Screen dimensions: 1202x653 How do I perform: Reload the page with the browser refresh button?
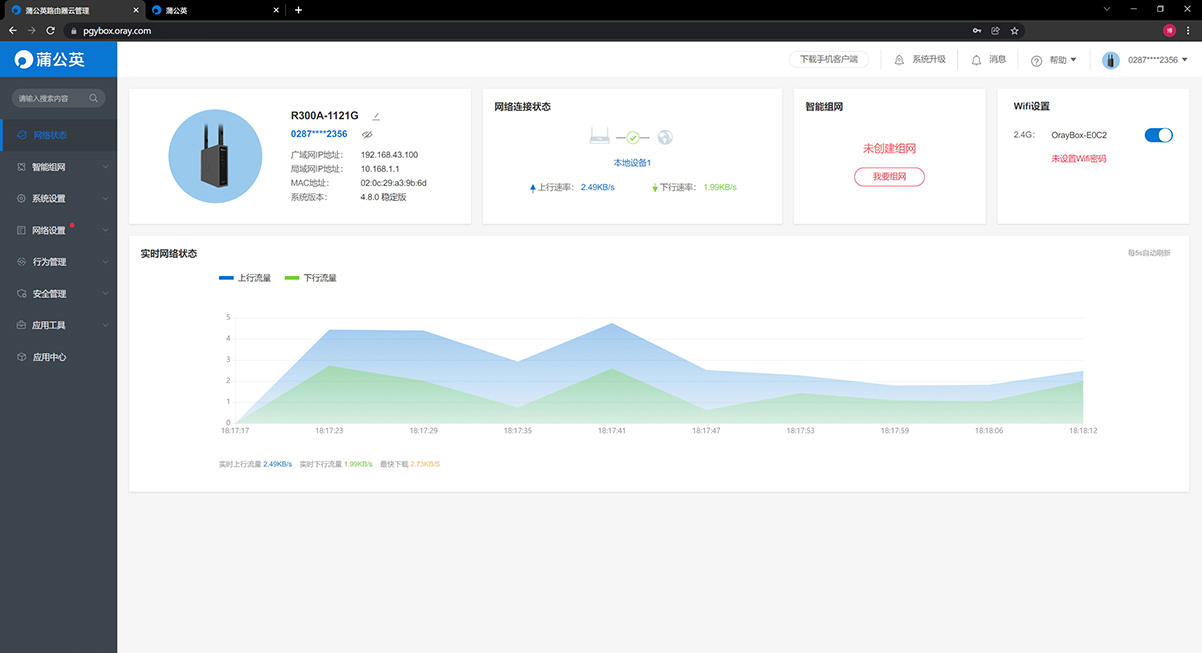pyautogui.click(x=50, y=31)
